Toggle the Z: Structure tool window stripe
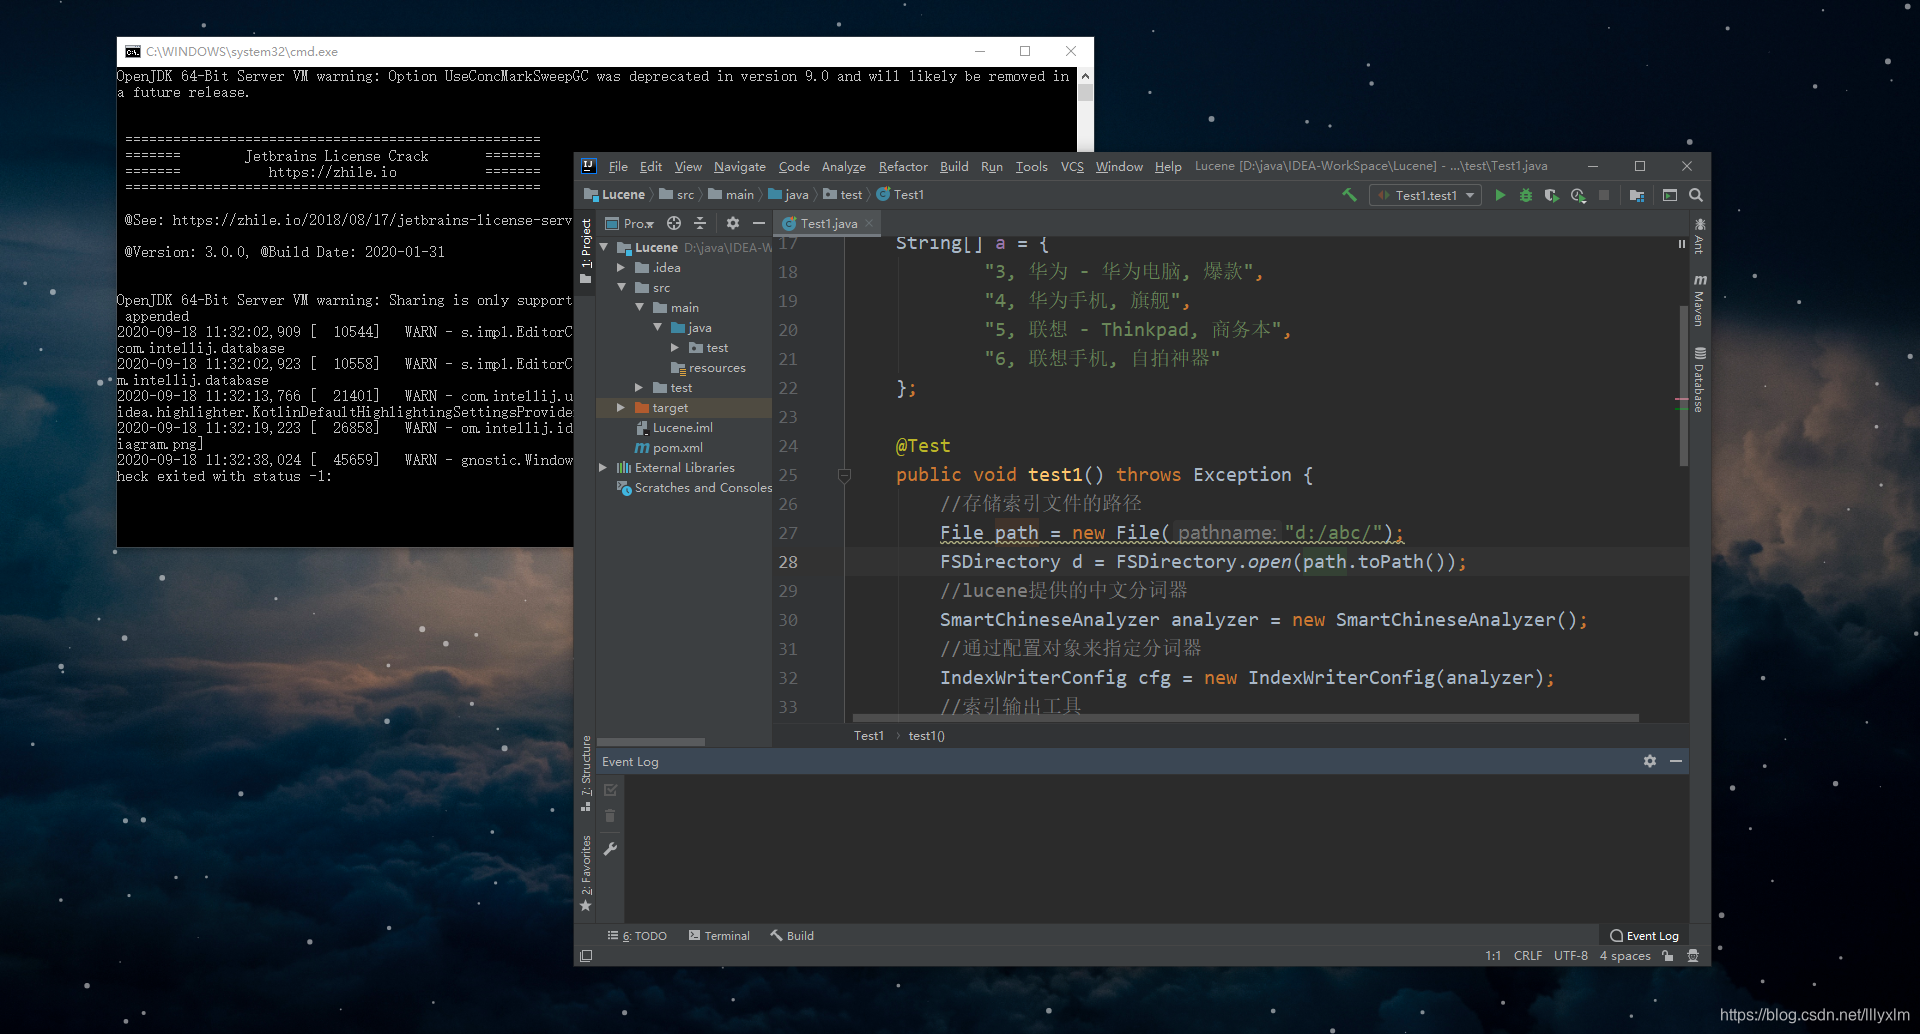 coord(586,773)
